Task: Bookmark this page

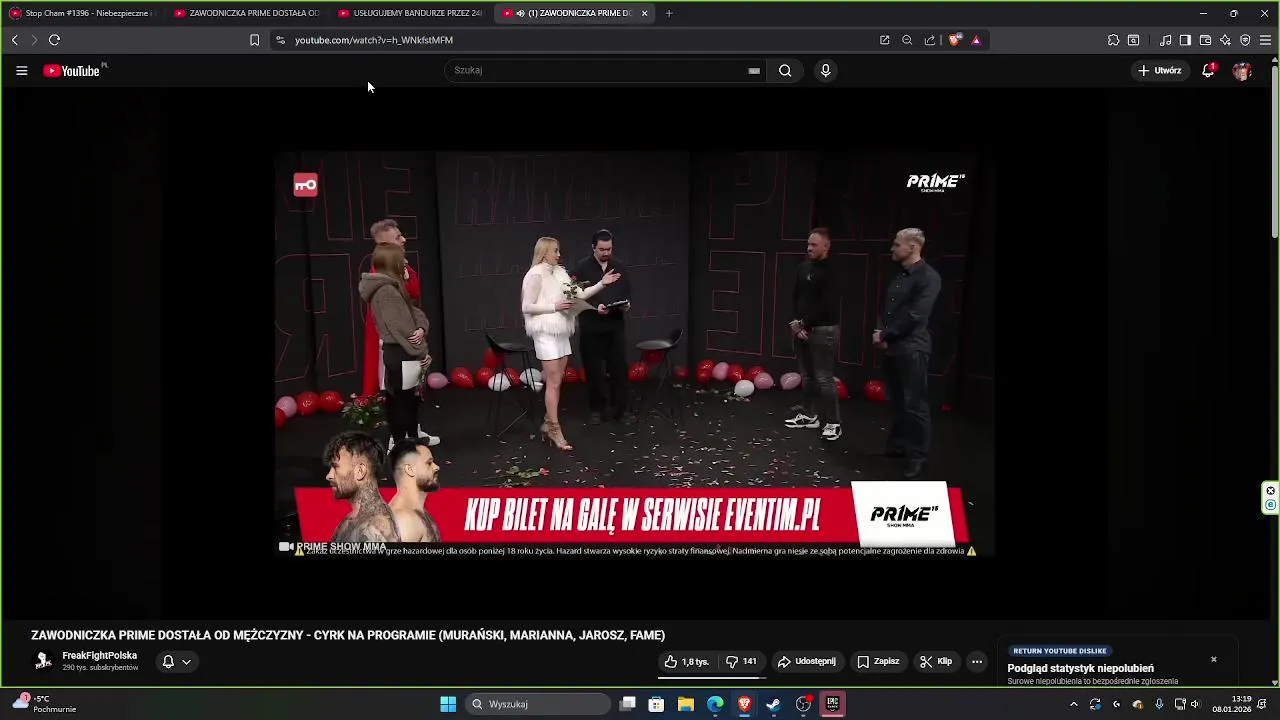Action: click(254, 40)
